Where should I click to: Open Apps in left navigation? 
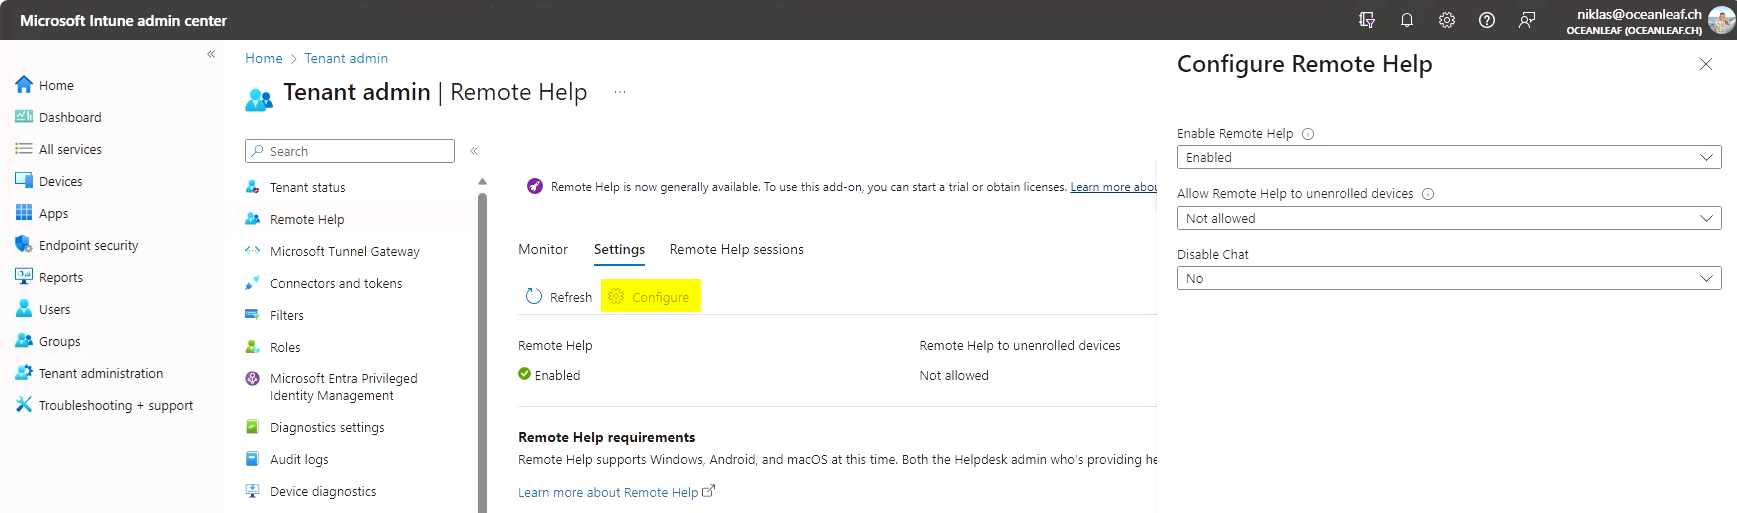click(x=53, y=213)
